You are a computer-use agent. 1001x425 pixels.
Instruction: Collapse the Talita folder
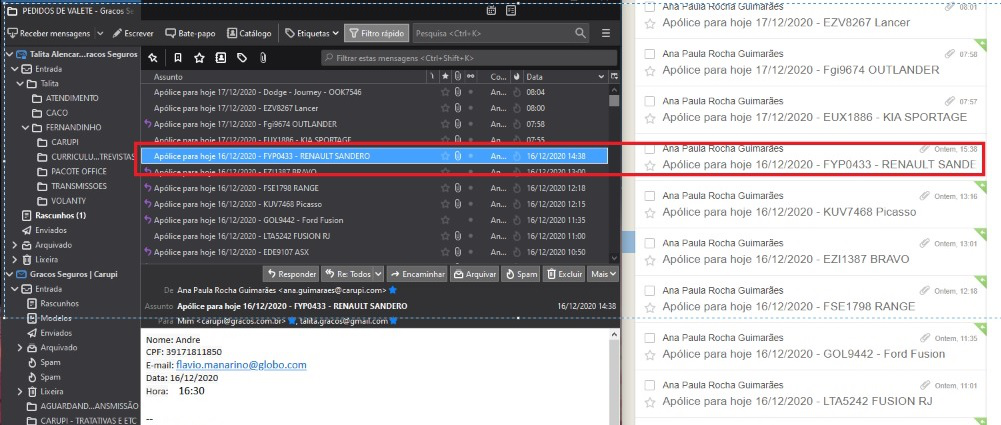[19, 84]
